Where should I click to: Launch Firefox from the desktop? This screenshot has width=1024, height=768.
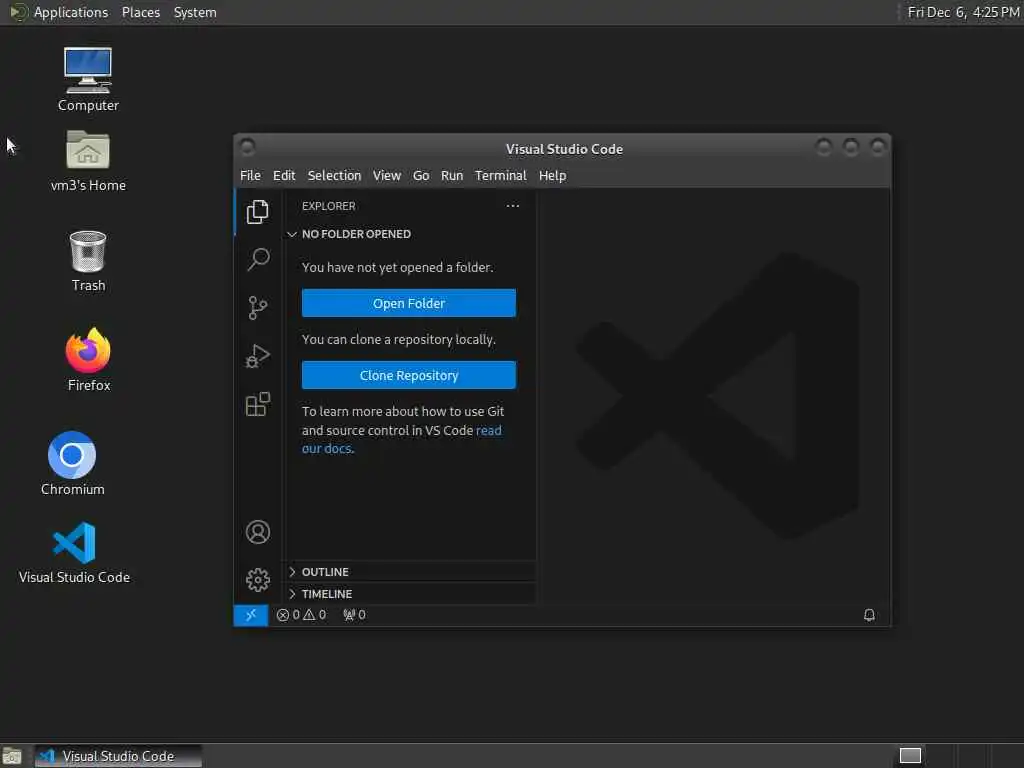click(88, 360)
